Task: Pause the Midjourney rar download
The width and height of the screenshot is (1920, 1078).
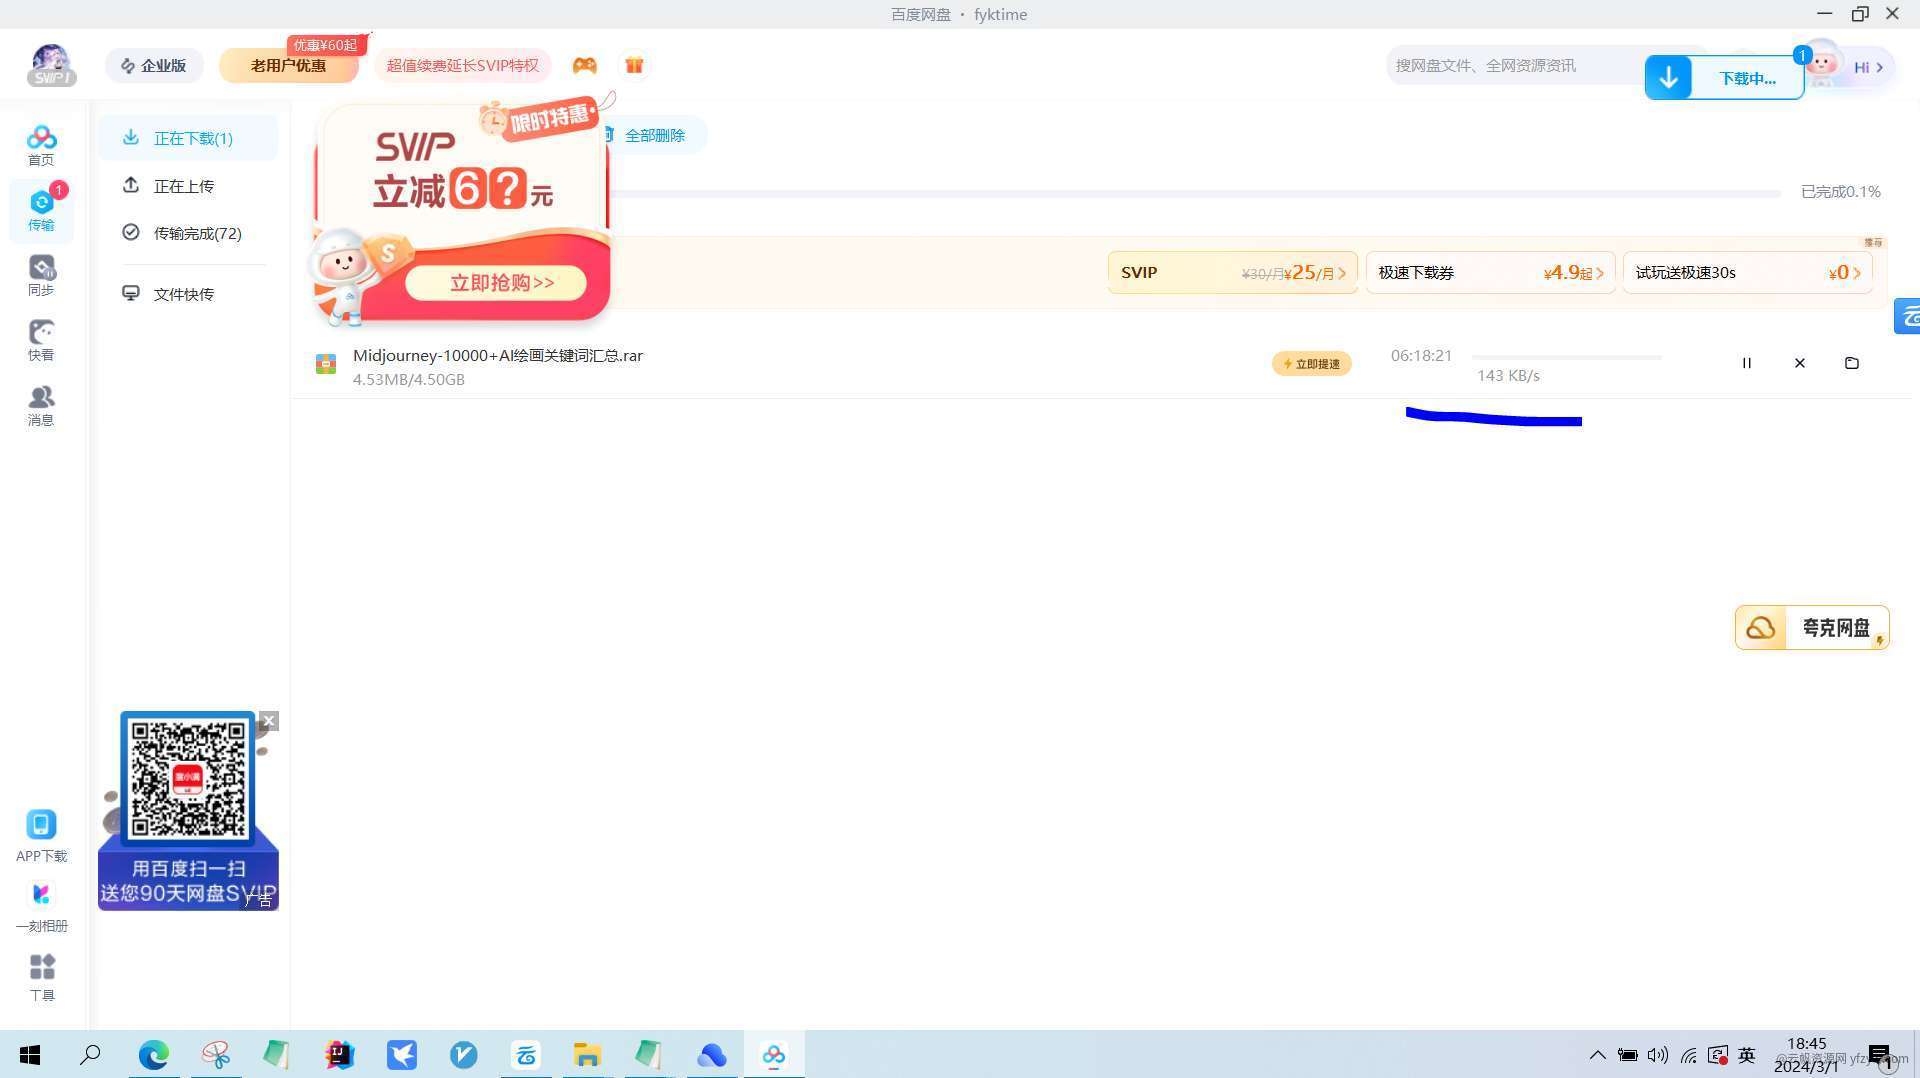Action: [1747, 363]
